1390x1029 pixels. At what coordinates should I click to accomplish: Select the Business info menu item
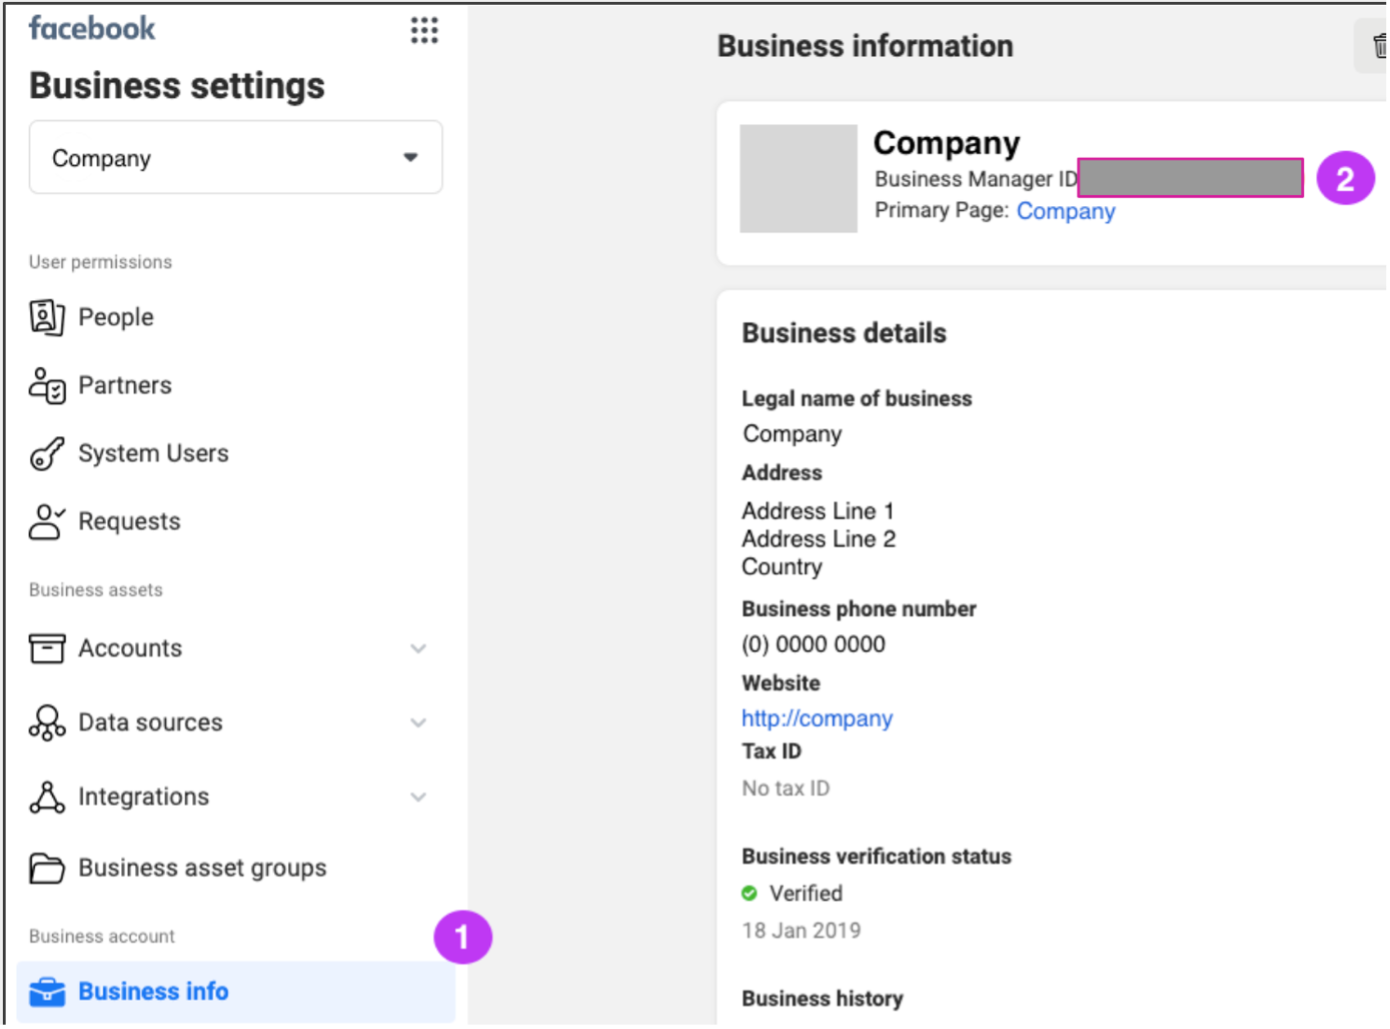click(236, 992)
